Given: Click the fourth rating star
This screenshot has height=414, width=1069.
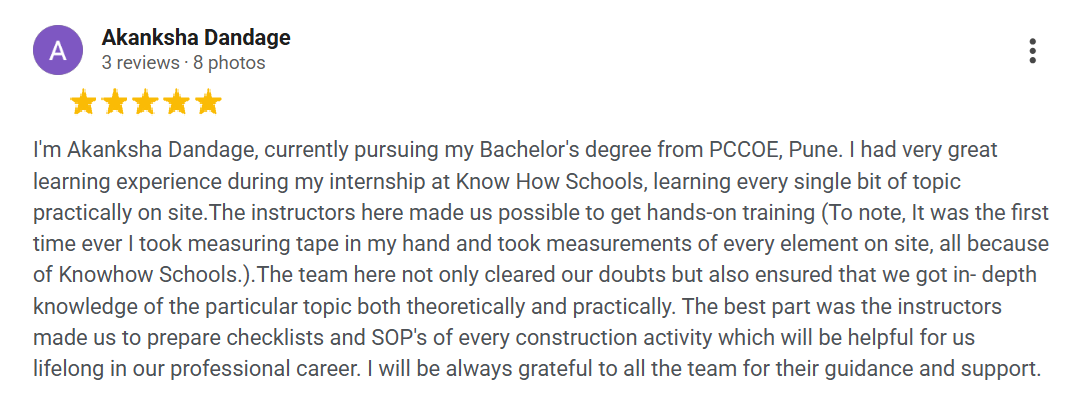Looking at the screenshot, I should coord(176,102).
